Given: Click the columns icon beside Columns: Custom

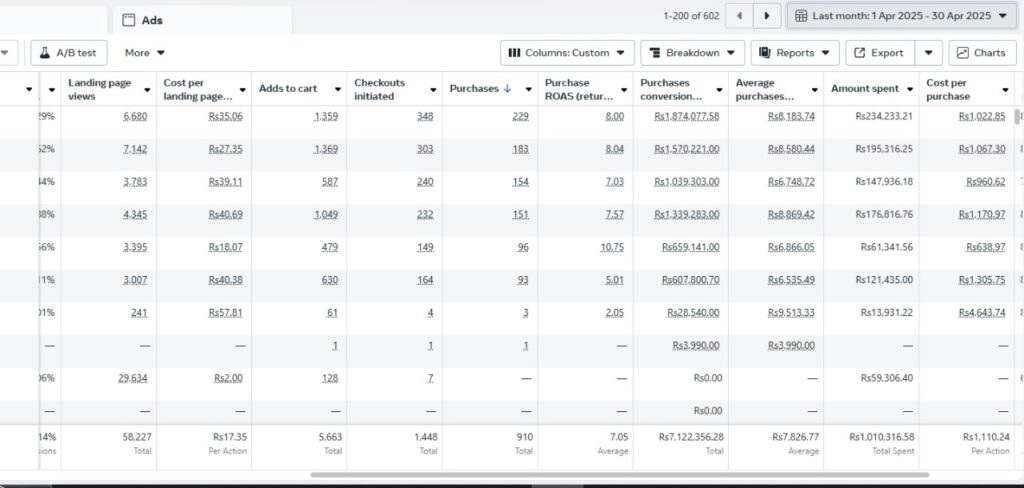Looking at the screenshot, I should 514,53.
